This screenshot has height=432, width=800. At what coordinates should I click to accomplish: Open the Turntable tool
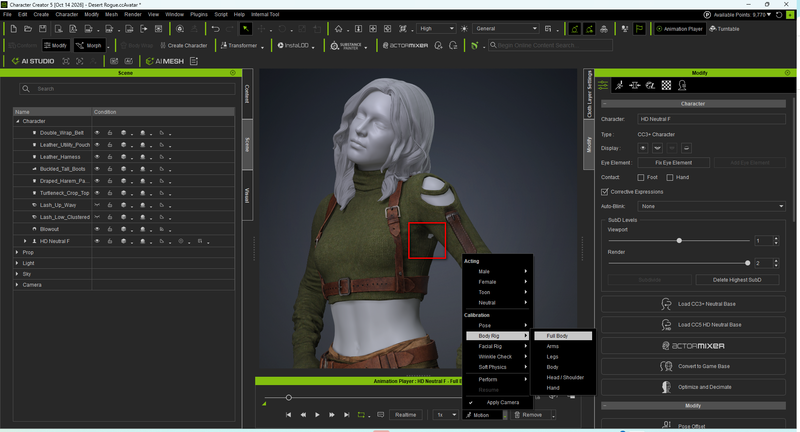(724, 29)
